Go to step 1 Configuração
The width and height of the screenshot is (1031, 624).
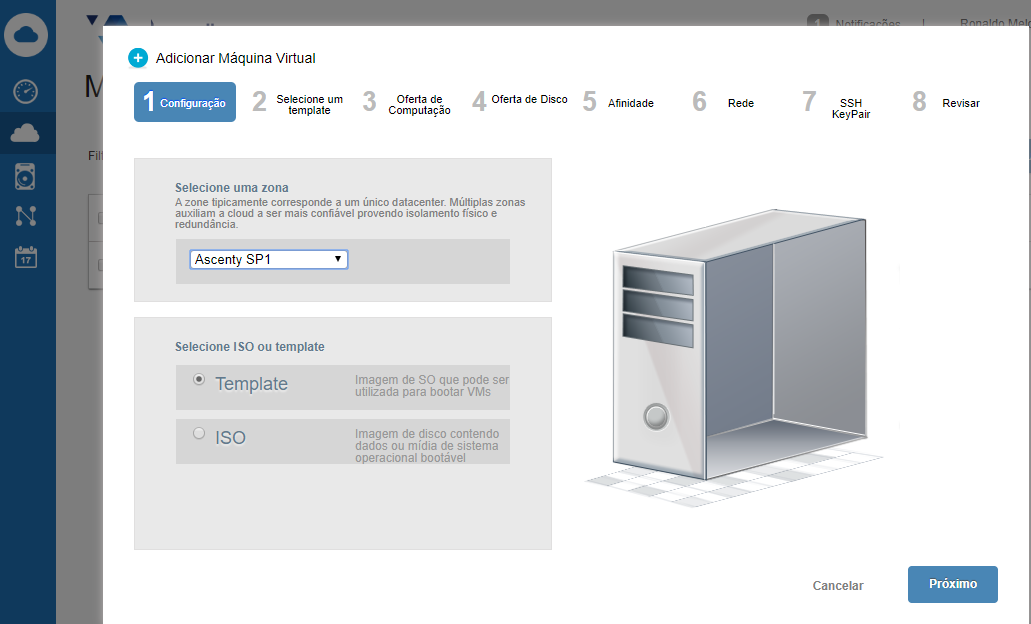click(x=185, y=102)
